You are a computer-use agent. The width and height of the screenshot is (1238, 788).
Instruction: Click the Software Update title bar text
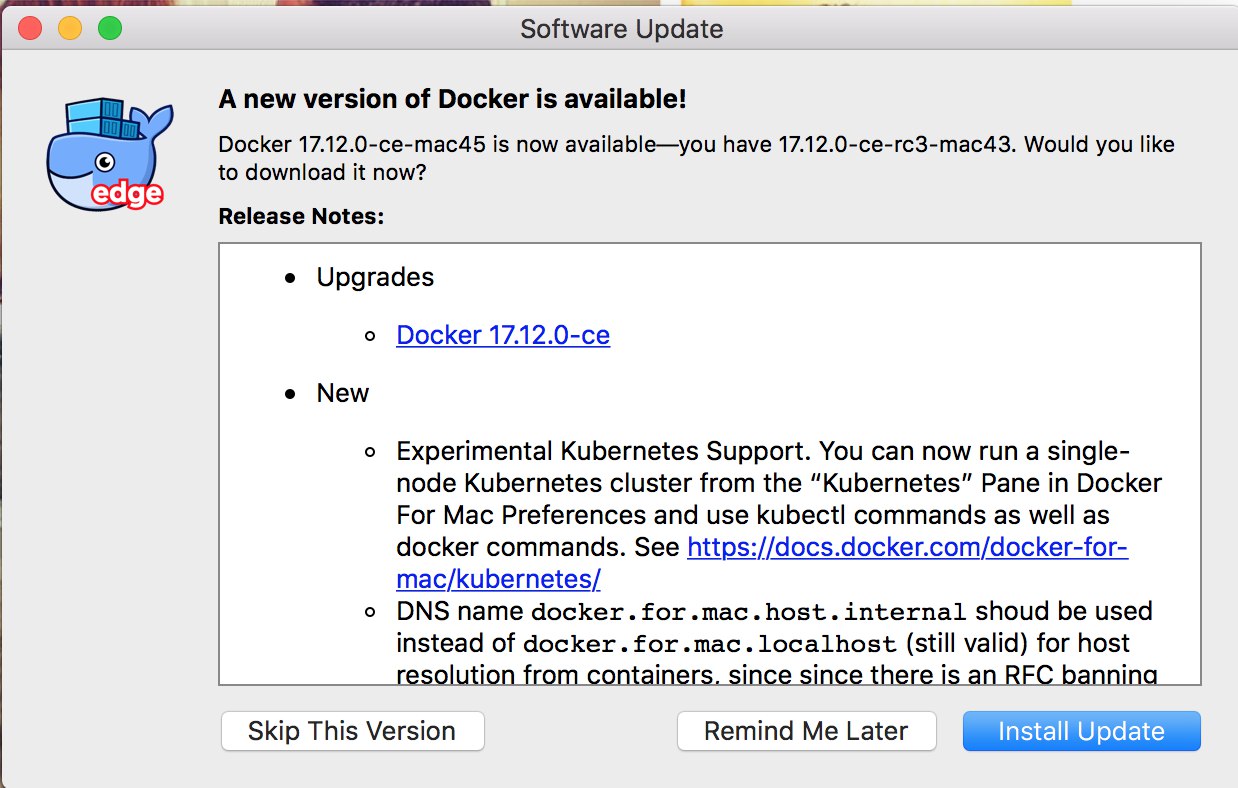pyautogui.click(x=621, y=29)
